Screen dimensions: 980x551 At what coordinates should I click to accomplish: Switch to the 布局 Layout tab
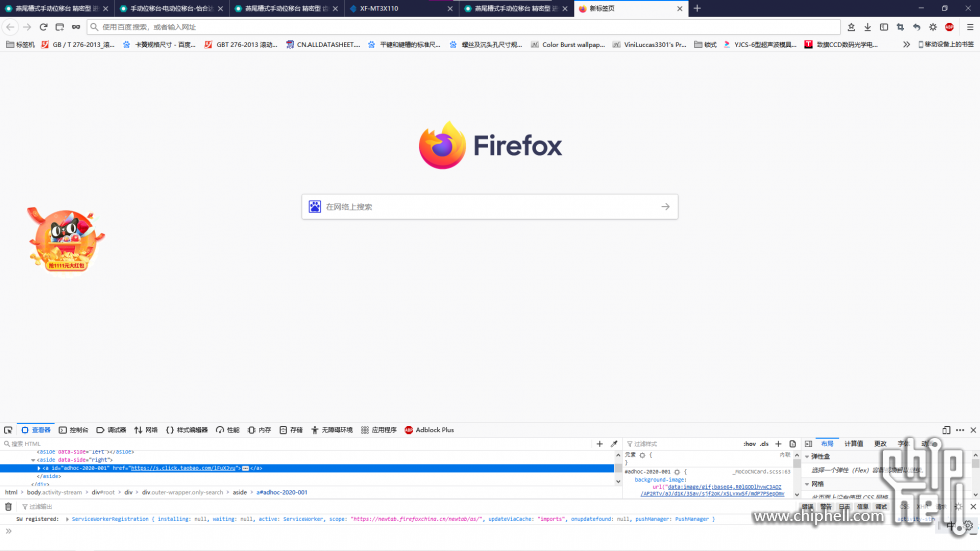tap(827, 444)
